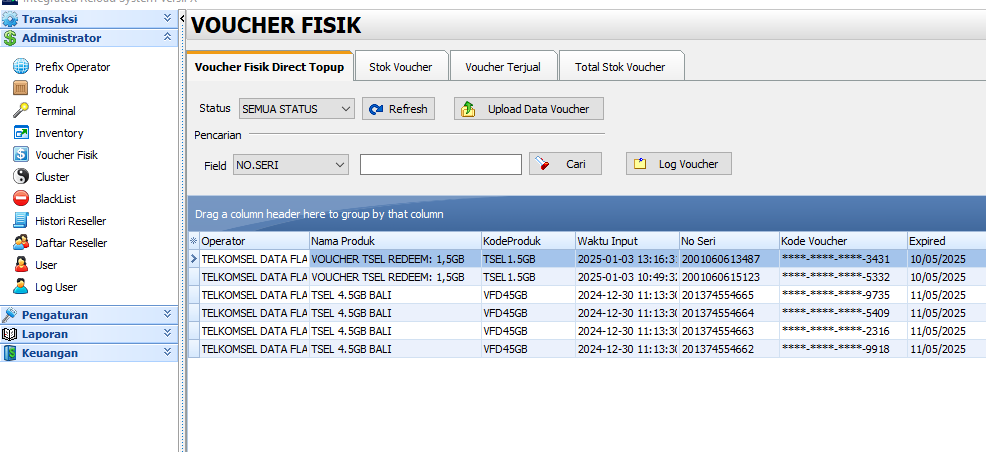Click the Pencarian search text field

pyautogui.click(x=441, y=165)
